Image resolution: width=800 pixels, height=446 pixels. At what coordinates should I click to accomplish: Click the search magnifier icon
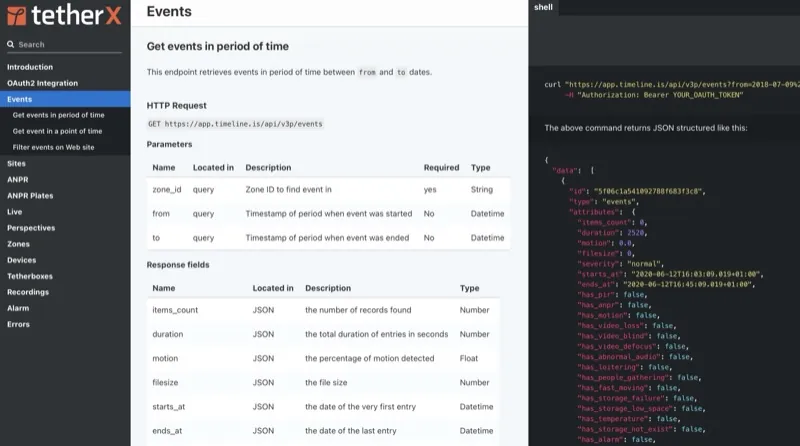10,44
